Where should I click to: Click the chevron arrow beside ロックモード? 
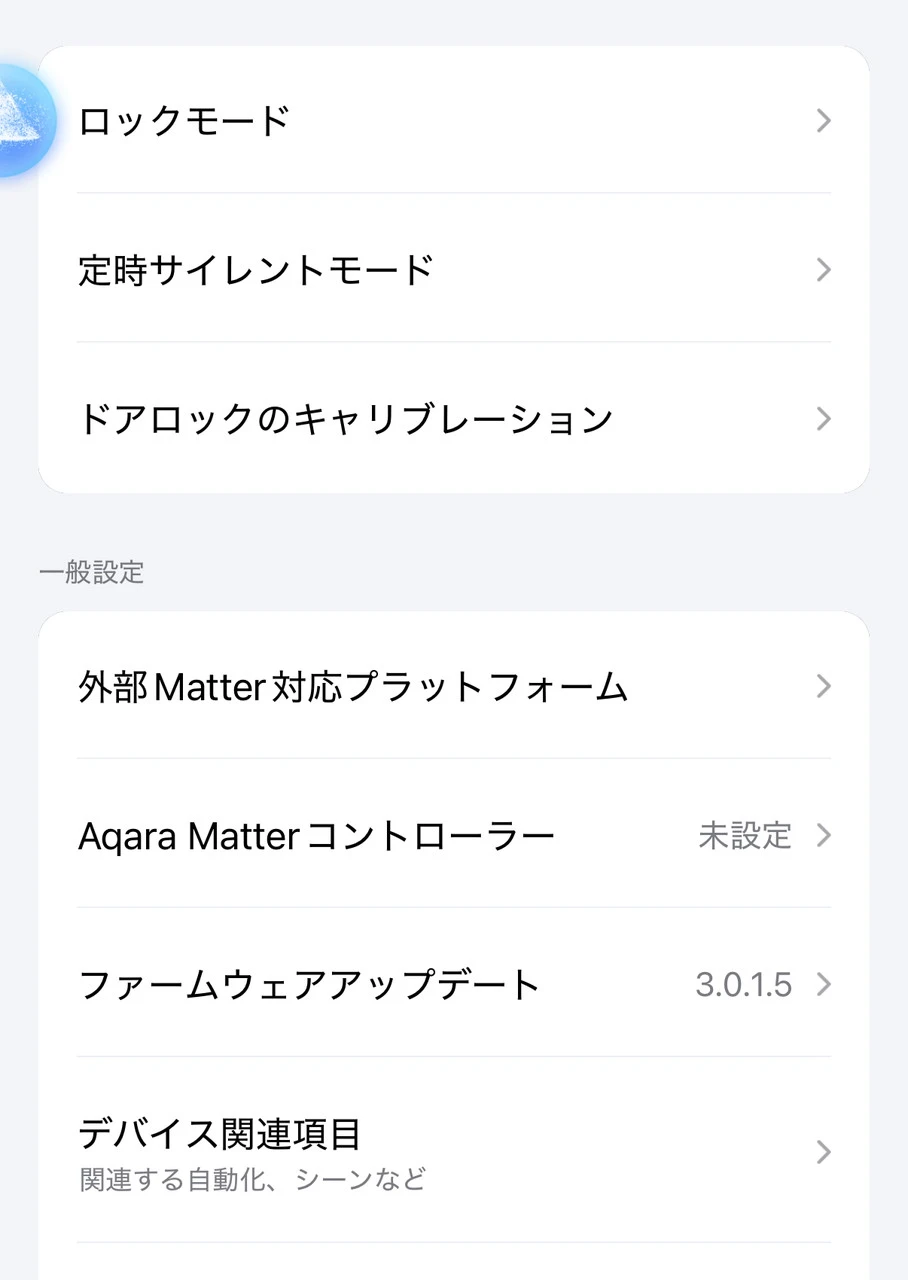(823, 121)
